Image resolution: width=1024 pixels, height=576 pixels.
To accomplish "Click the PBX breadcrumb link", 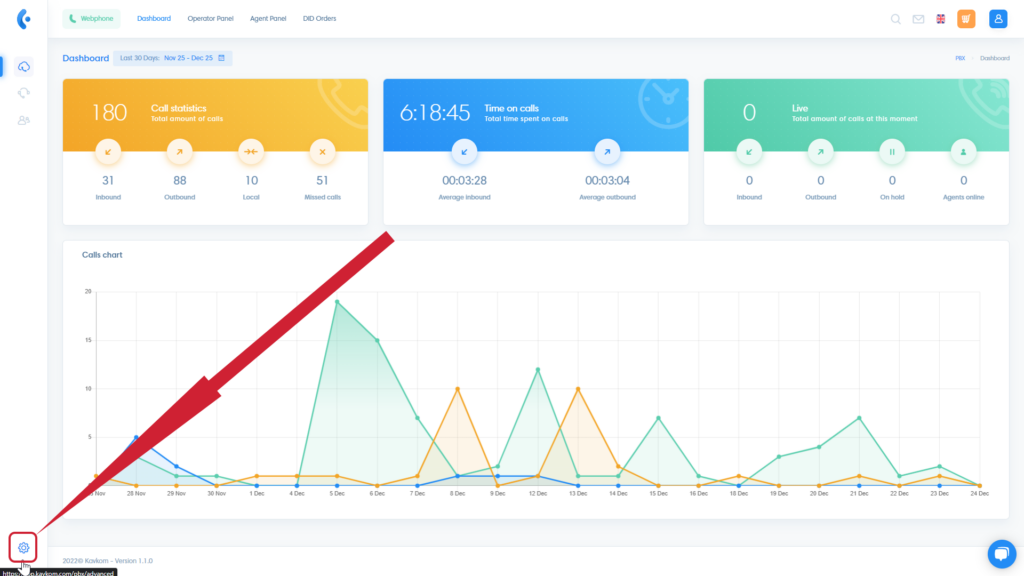I will pyautogui.click(x=960, y=58).
